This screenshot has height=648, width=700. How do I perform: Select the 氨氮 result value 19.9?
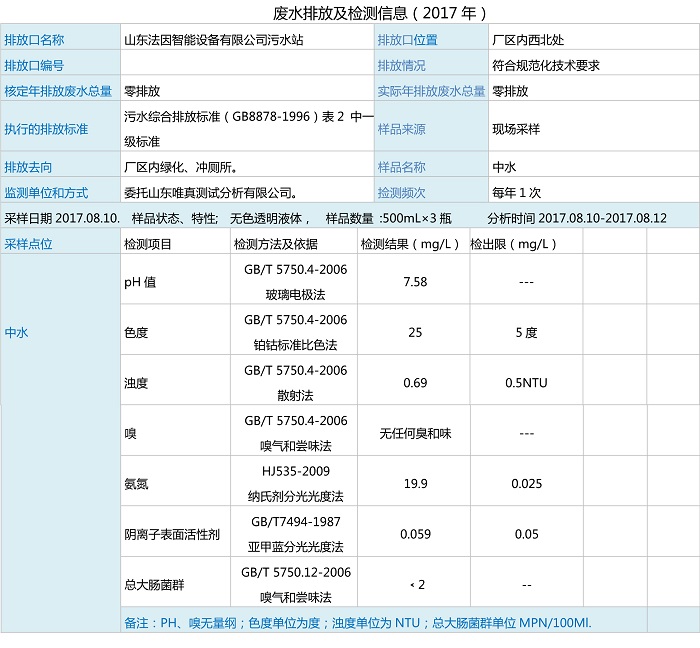tap(414, 484)
